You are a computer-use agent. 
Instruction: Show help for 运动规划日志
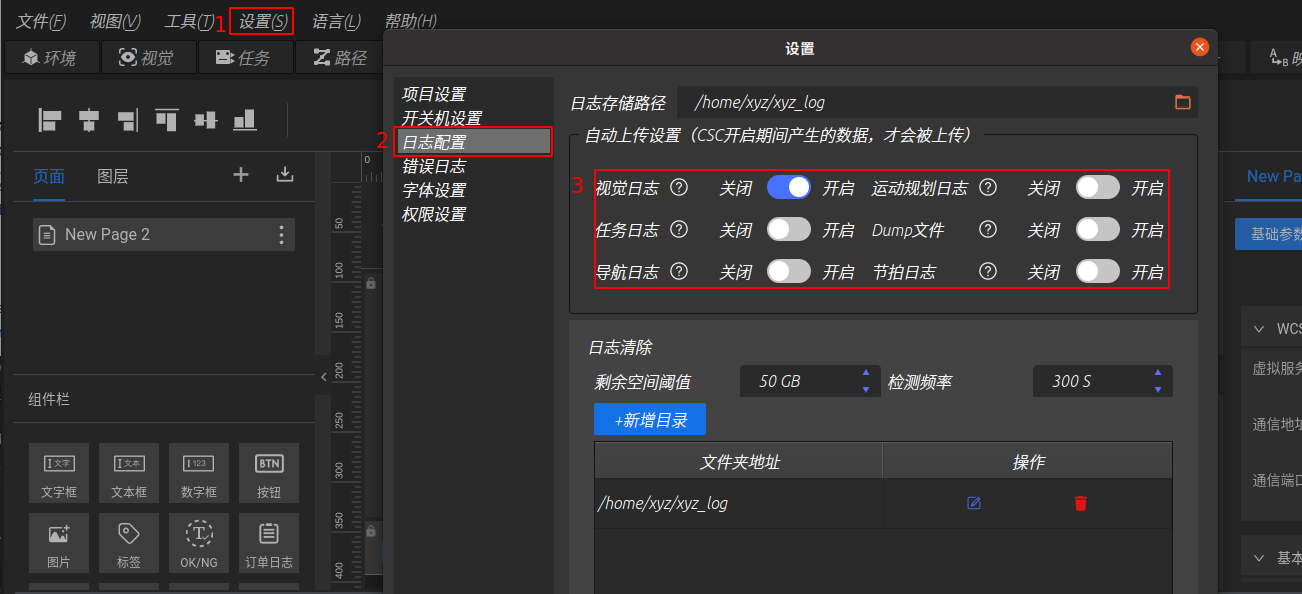pos(988,187)
